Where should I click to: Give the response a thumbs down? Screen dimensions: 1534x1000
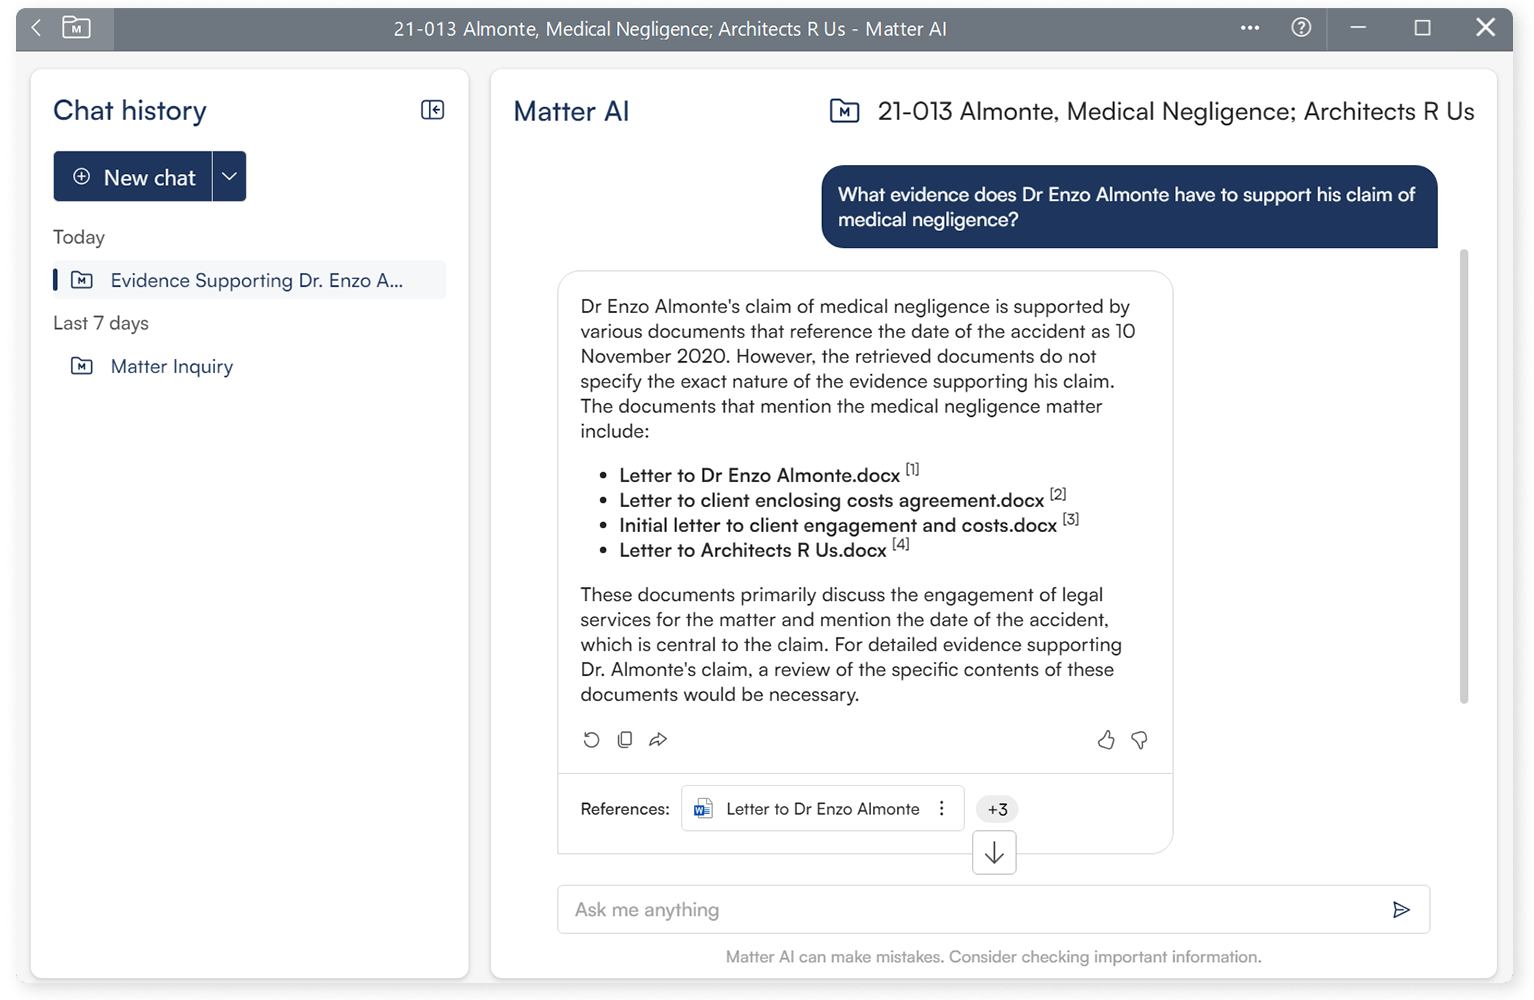point(1139,740)
